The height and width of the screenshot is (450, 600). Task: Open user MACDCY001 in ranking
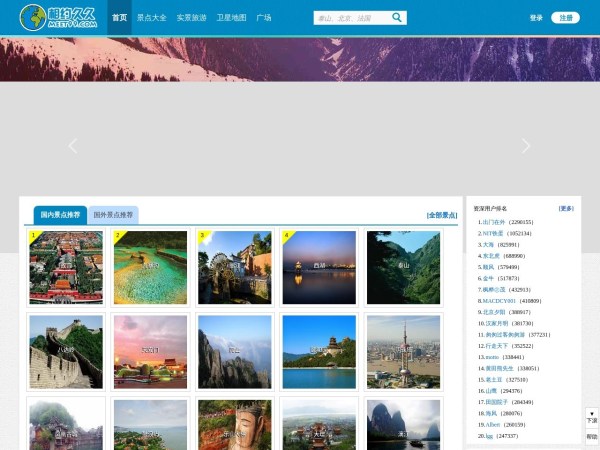pos(499,301)
